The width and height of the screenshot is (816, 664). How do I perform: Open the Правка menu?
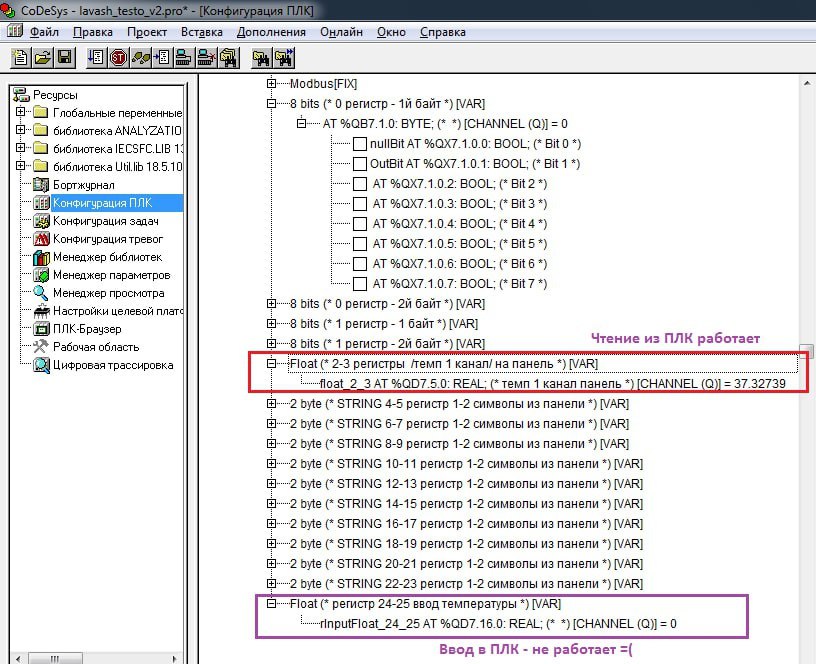click(x=93, y=32)
